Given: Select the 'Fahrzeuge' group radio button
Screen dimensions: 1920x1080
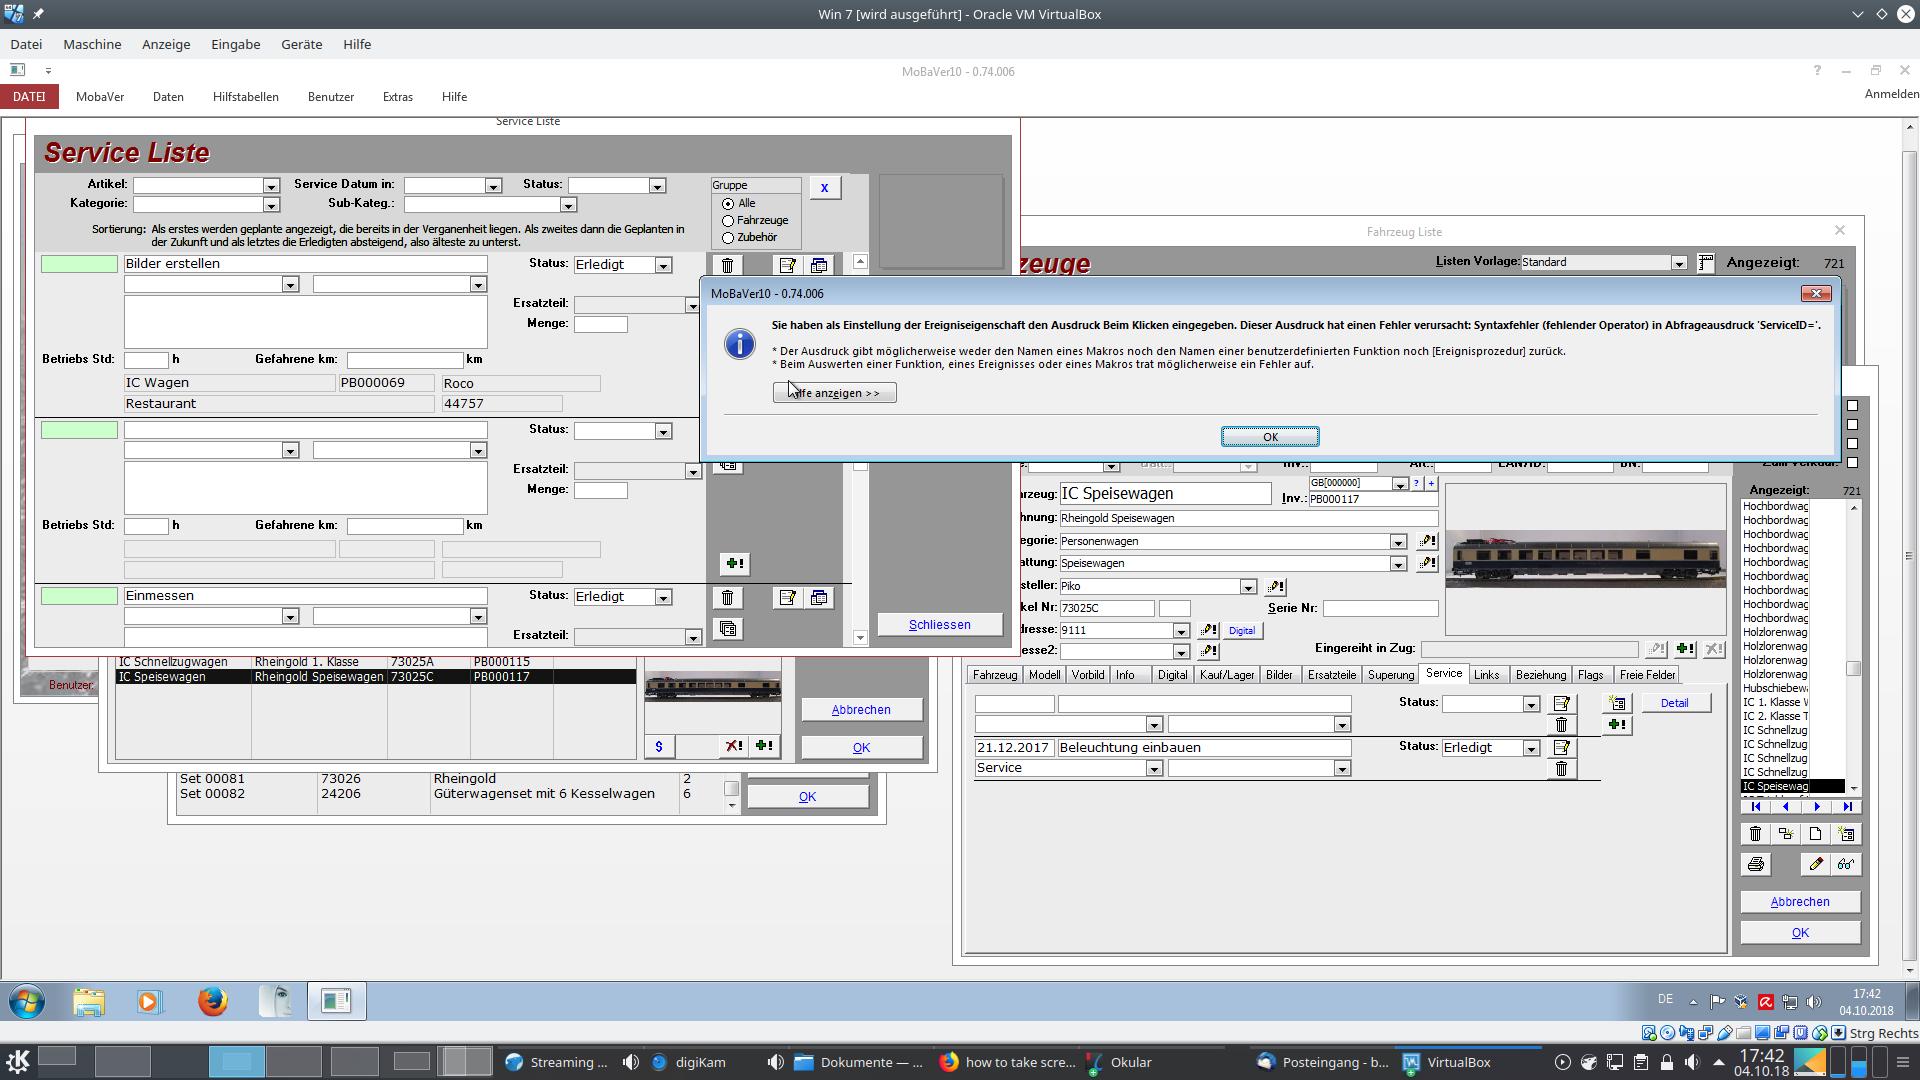Looking at the screenshot, I should tap(728, 221).
